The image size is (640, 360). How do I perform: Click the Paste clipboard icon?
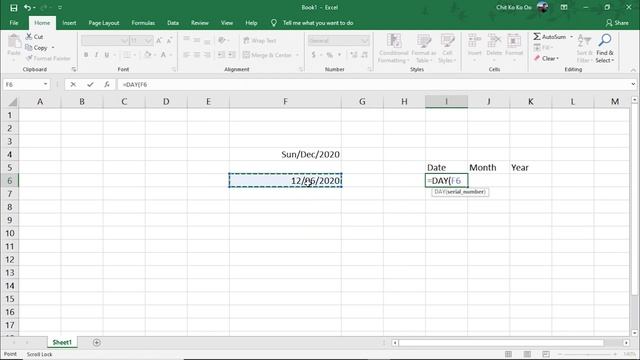coord(14,42)
